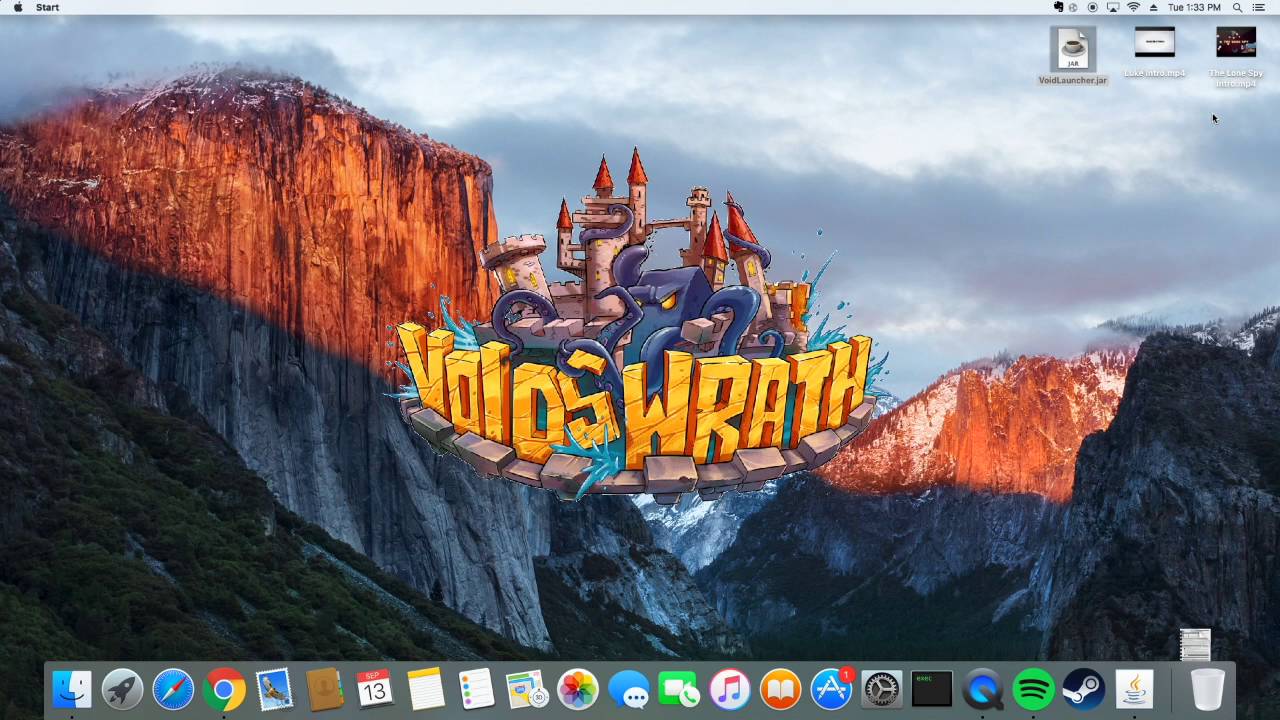Open Notes yellow notepad in Dock

(x=426, y=690)
